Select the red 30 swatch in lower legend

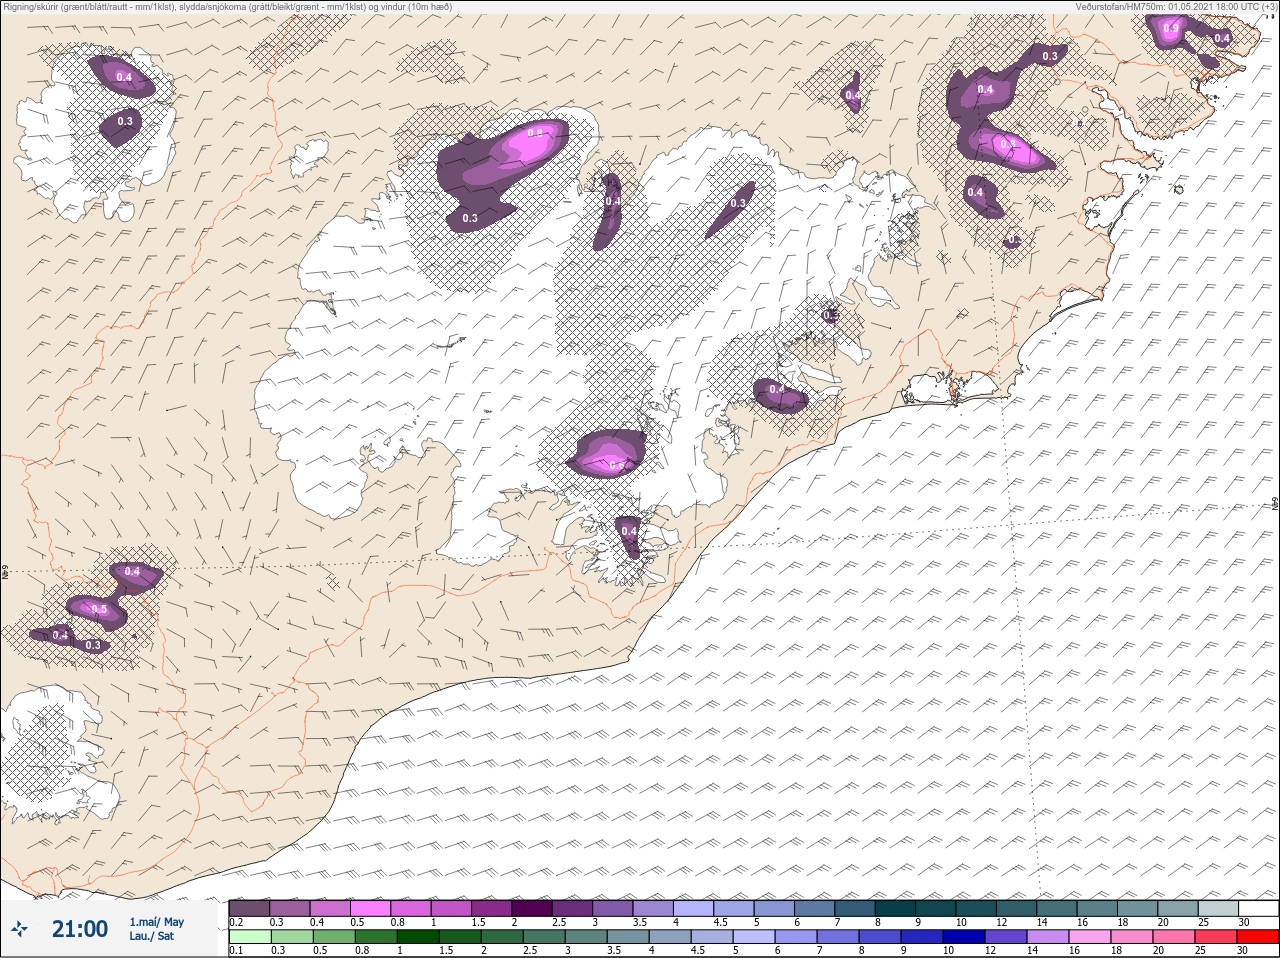tap(1259, 937)
